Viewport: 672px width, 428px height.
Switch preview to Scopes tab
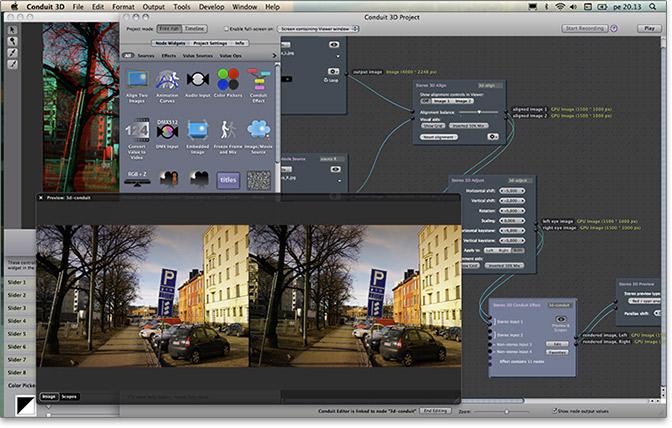point(69,397)
